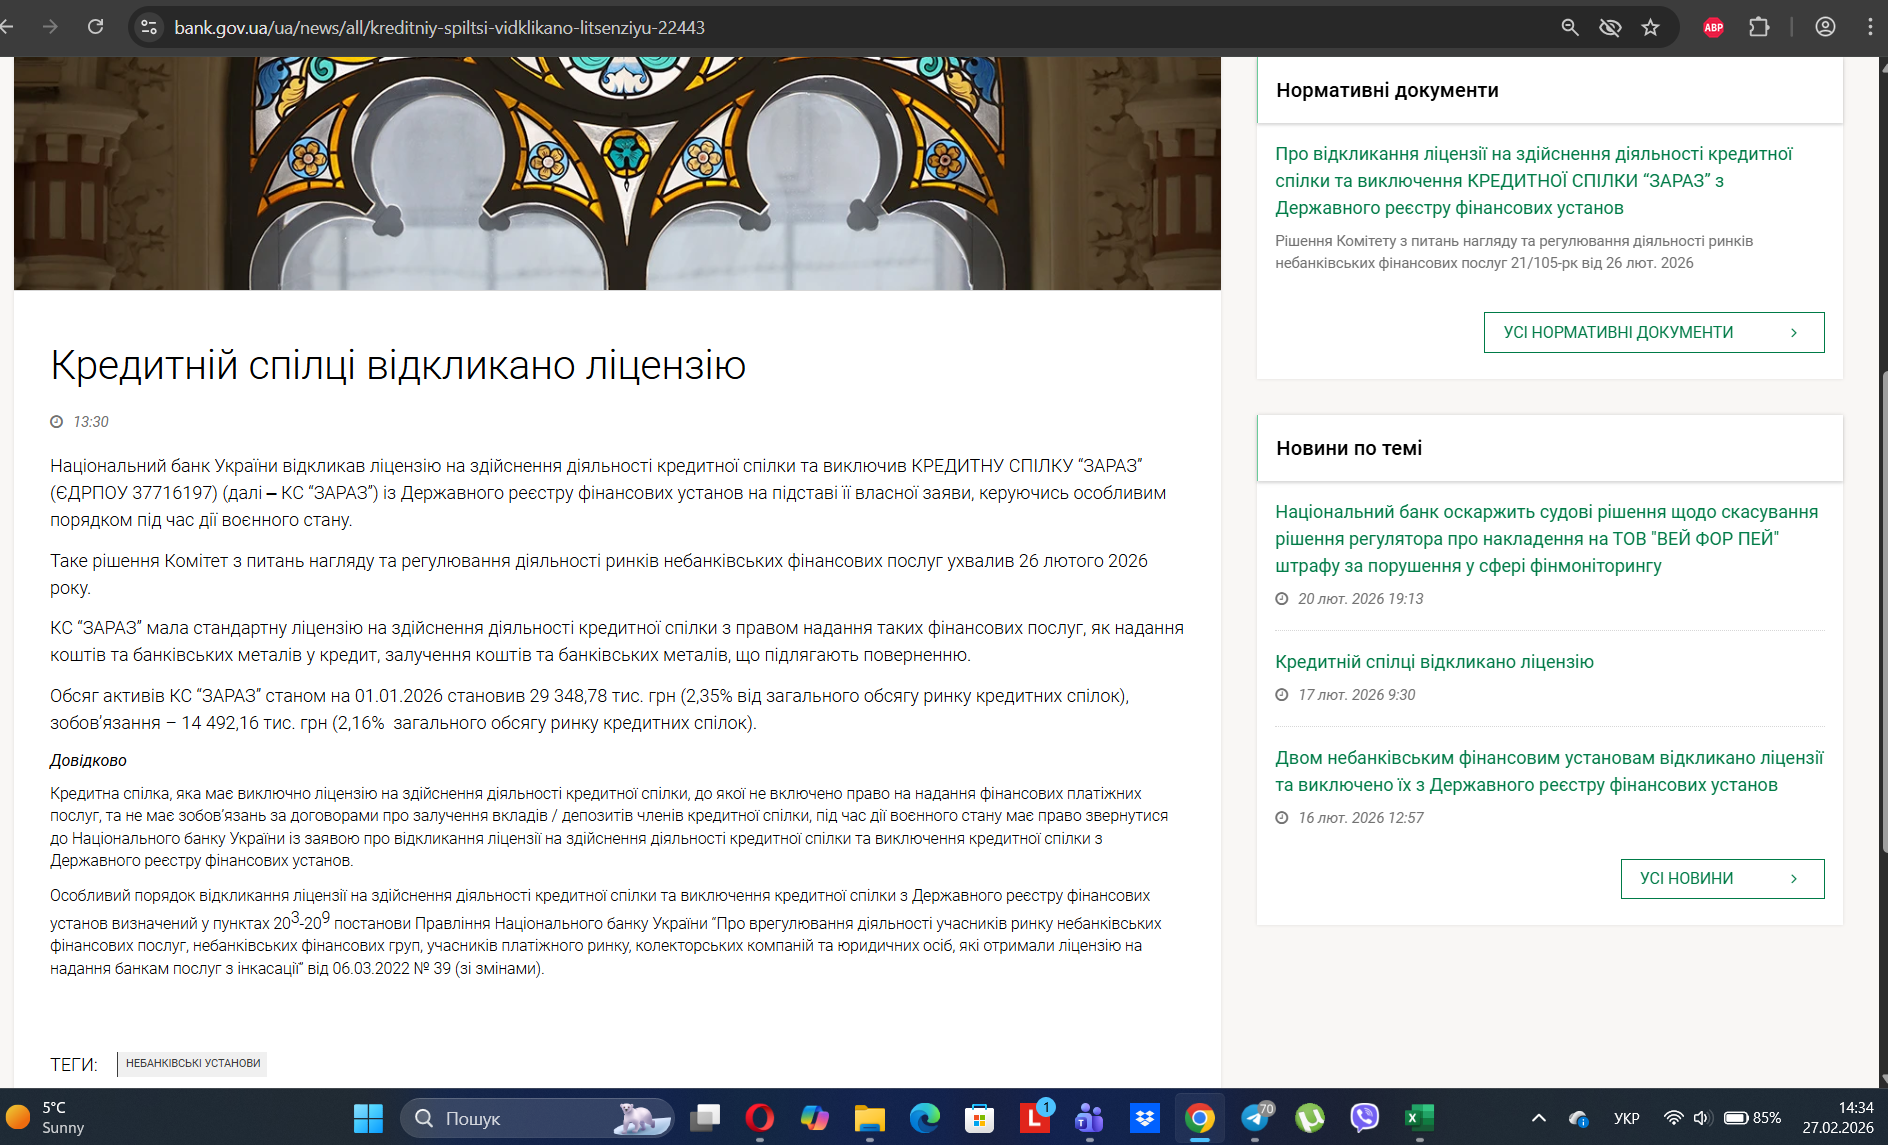Click the taskbar Пошук search box
The width and height of the screenshot is (1888, 1145).
click(537, 1118)
